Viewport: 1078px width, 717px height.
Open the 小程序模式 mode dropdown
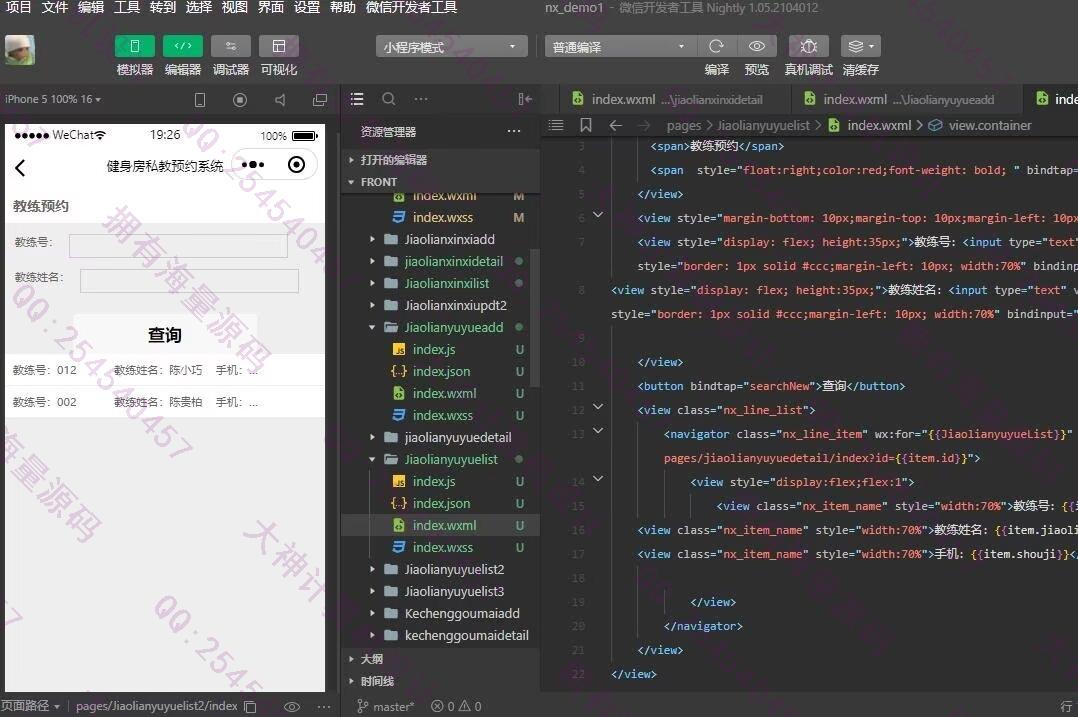point(451,47)
